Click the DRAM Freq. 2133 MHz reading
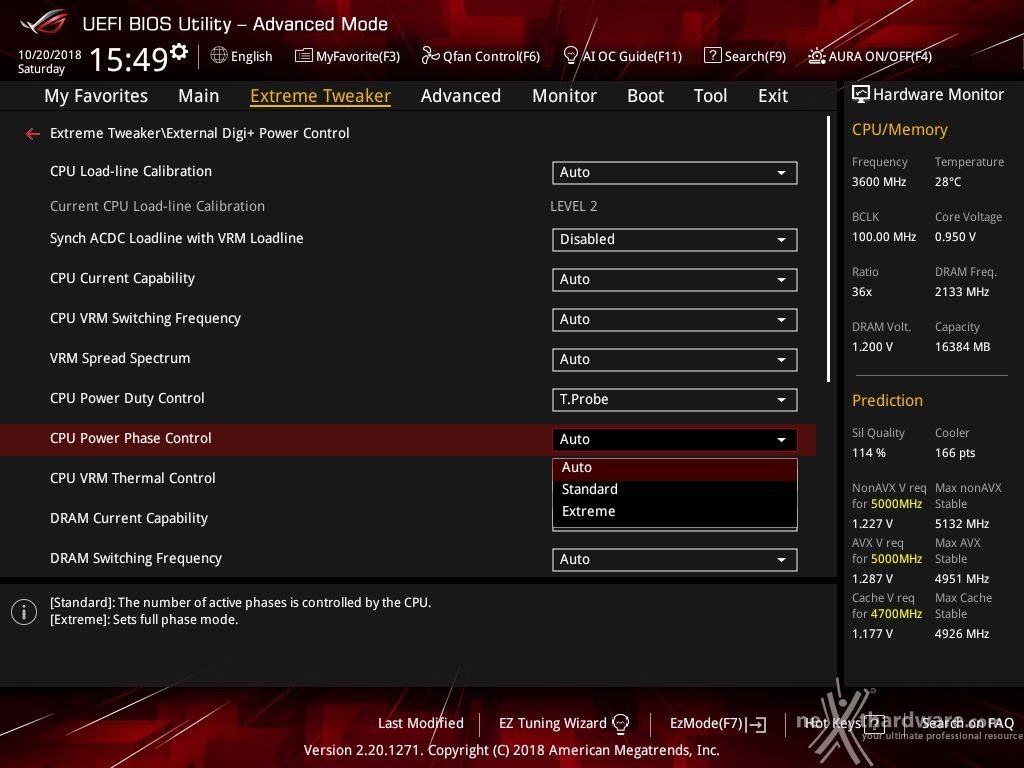This screenshot has width=1024, height=768. pos(961,292)
